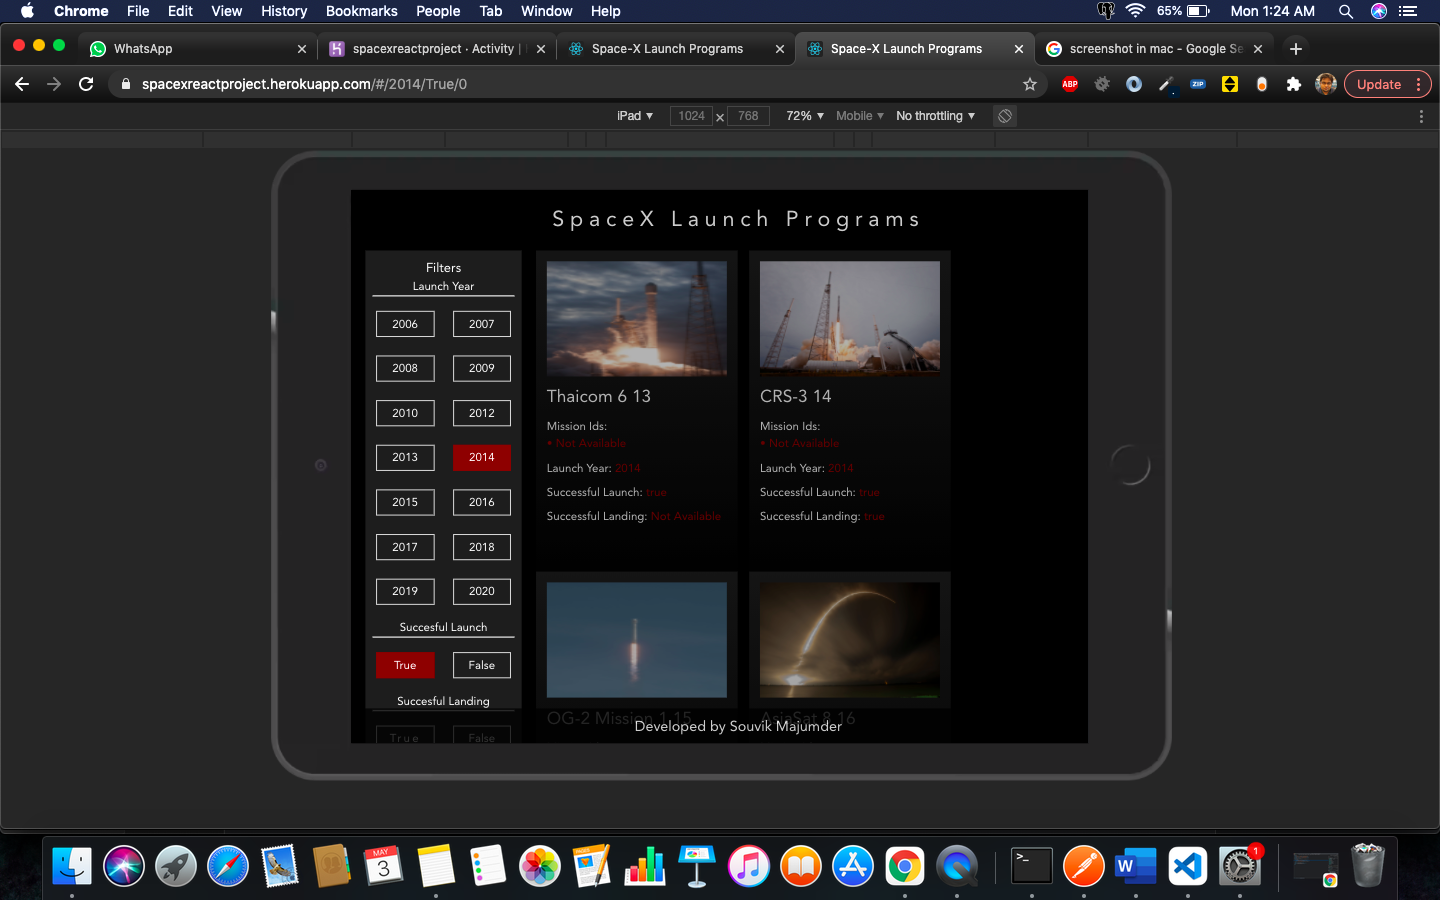Open Photos from the dock
Viewport: 1440px width, 900px height.
(x=540, y=866)
